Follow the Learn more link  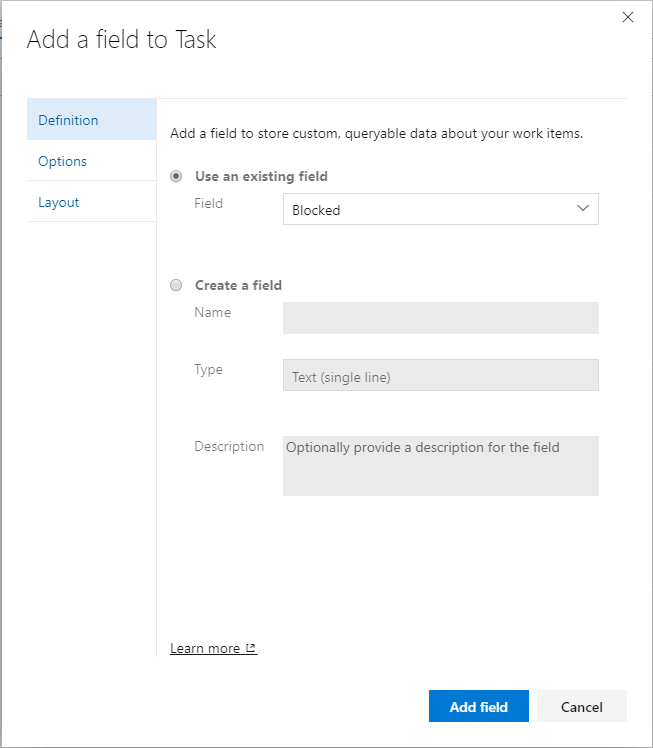point(205,648)
